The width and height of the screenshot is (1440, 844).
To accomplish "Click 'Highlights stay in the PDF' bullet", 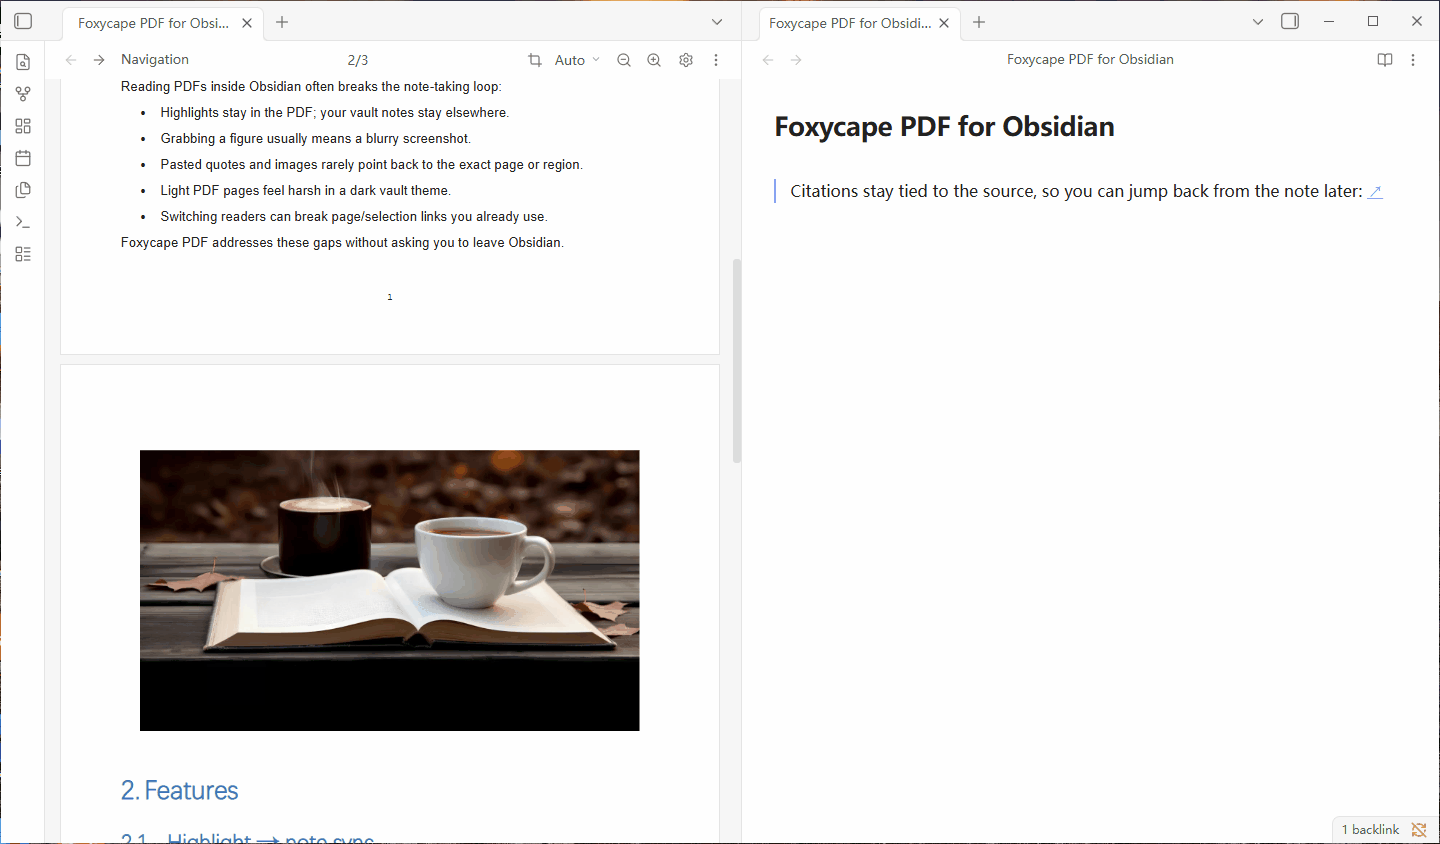I will pos(335,113).
